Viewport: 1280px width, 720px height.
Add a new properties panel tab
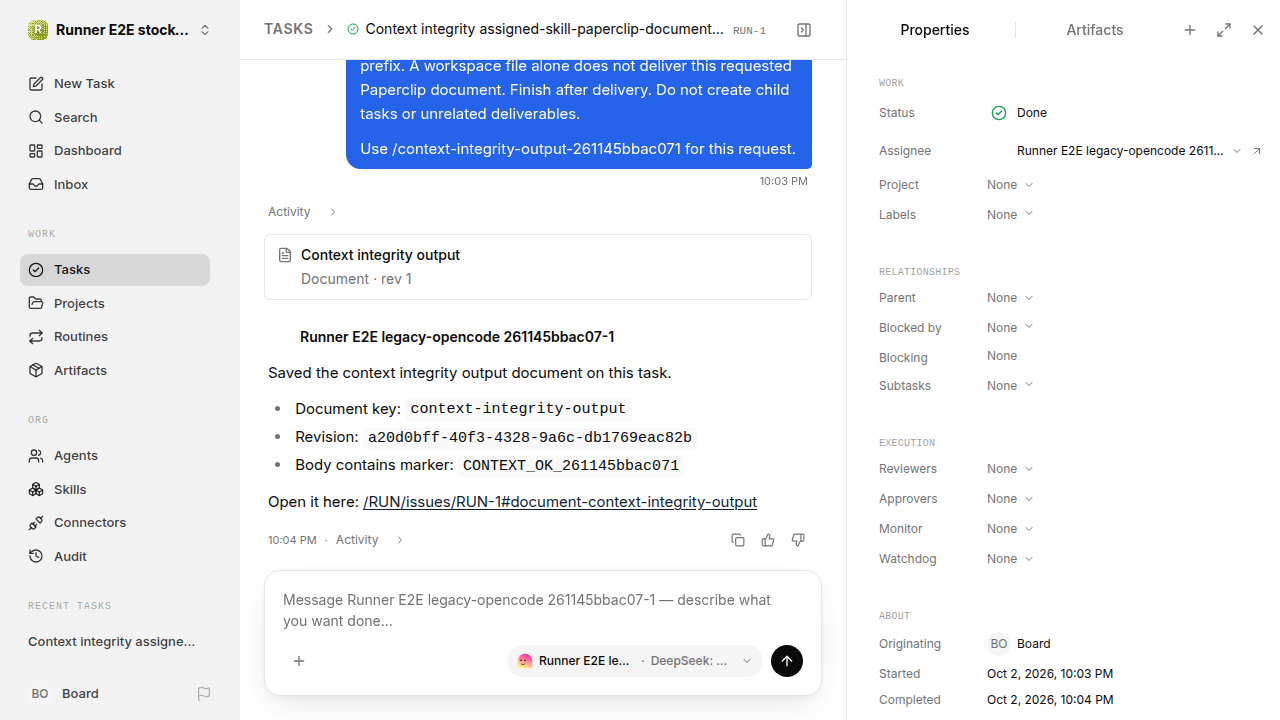(x=1190, y=30)
